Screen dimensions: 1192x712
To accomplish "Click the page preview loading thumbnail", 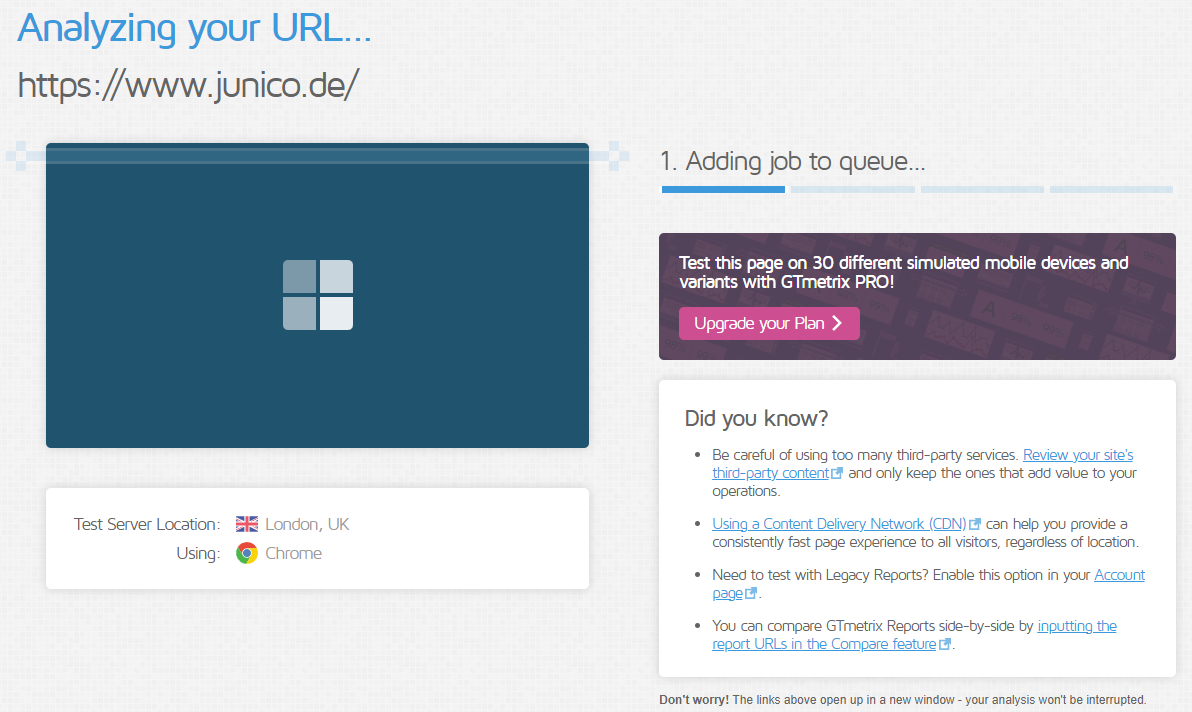I will pyautogui.click(x=317, y=295).
